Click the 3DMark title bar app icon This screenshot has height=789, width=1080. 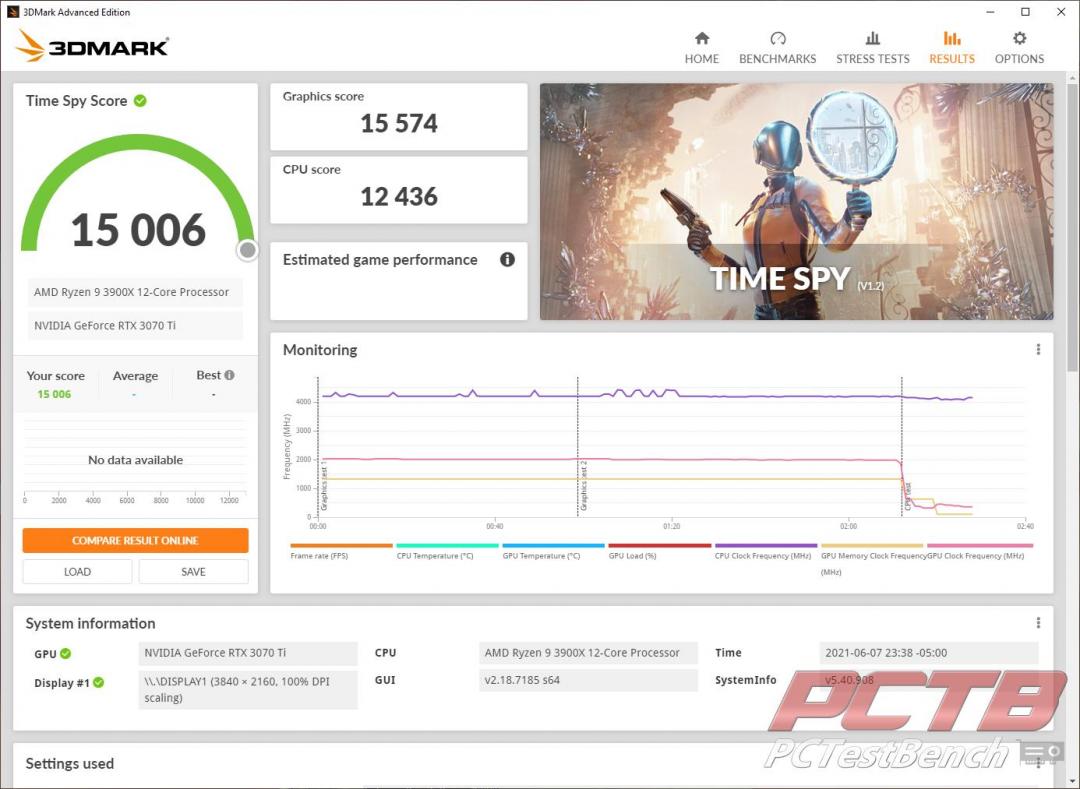[12, 12]
